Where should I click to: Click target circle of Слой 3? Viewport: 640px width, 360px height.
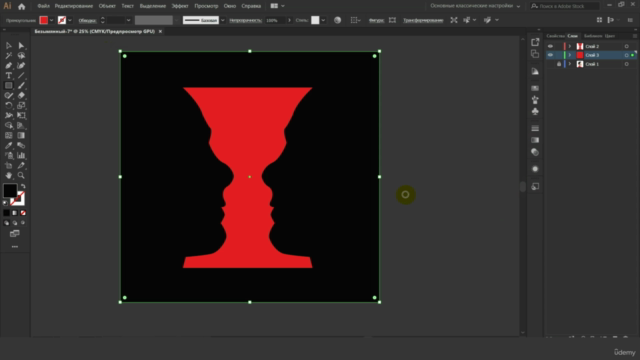click(x=627, y=55)
